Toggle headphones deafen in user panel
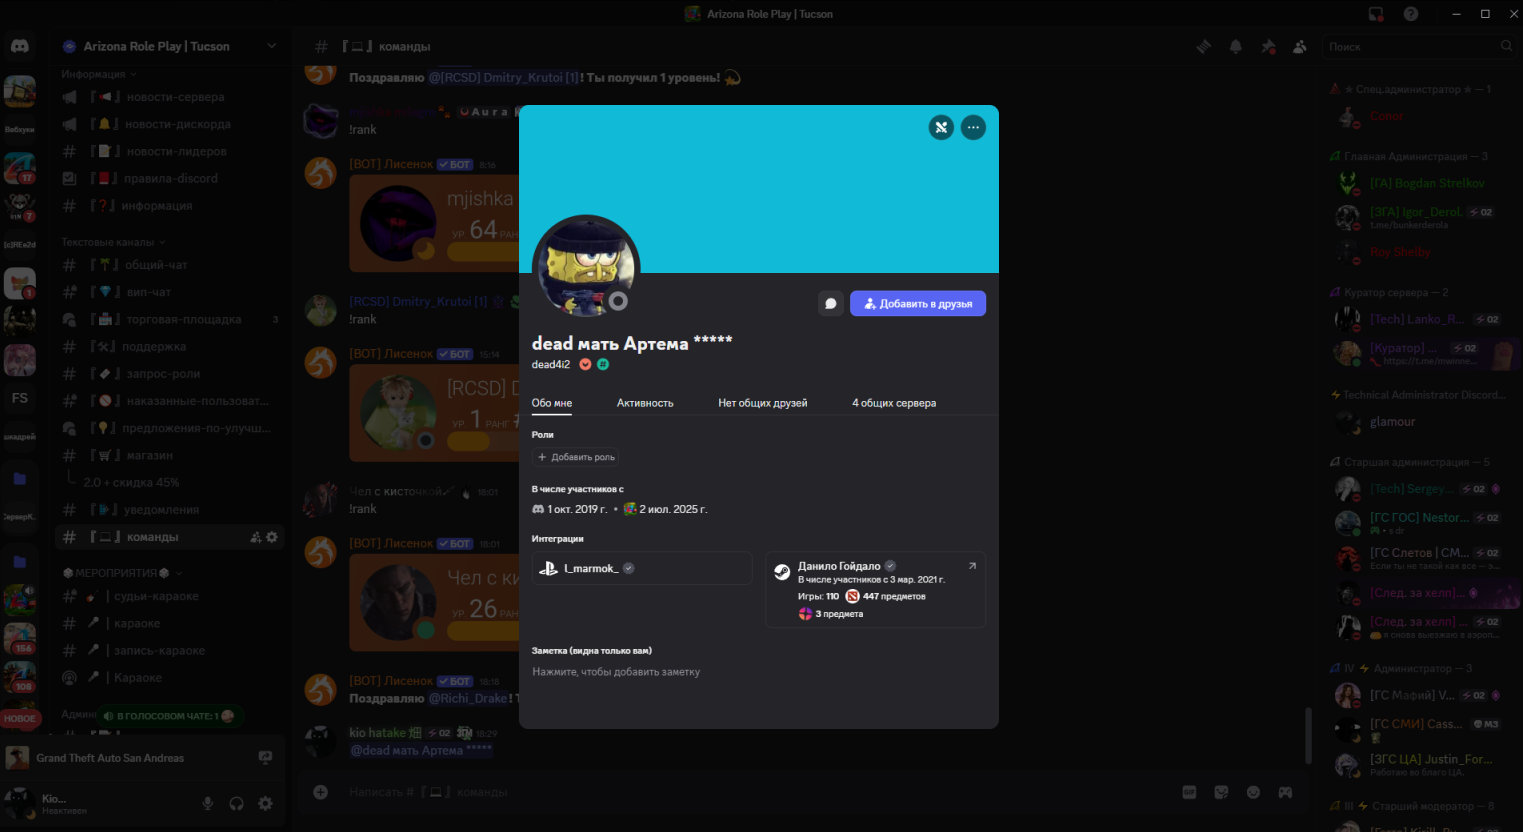This screenshot has width=1523, height=832. point(237,803)
